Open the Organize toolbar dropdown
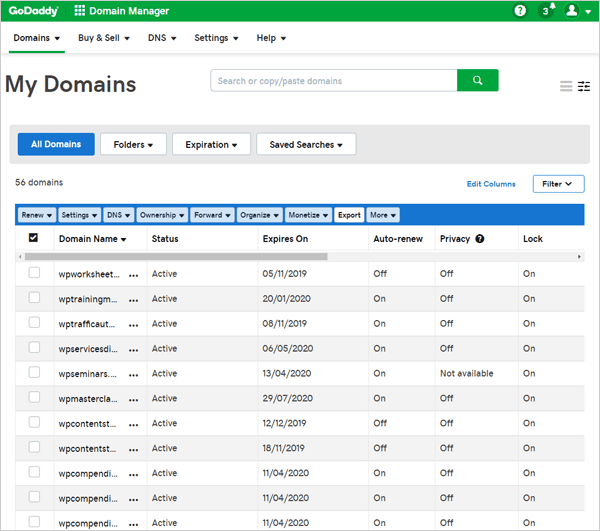This screenshot has height=531, width=600. click(x=259, y=215)
